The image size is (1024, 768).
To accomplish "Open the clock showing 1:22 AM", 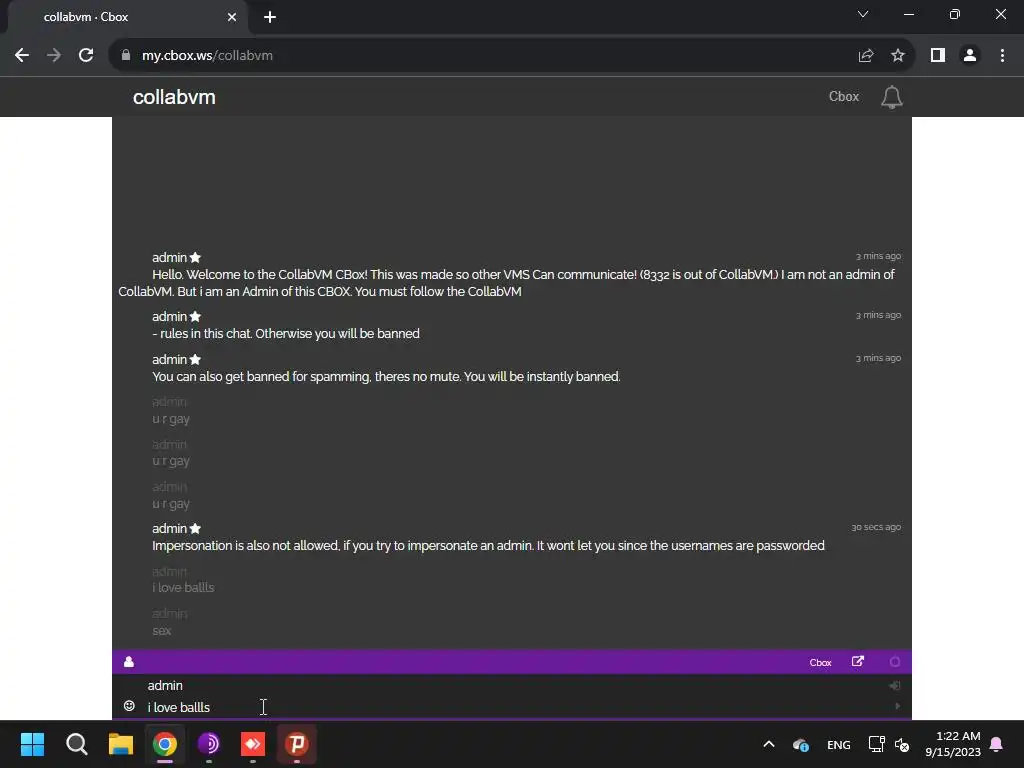I will click(953, 744).
